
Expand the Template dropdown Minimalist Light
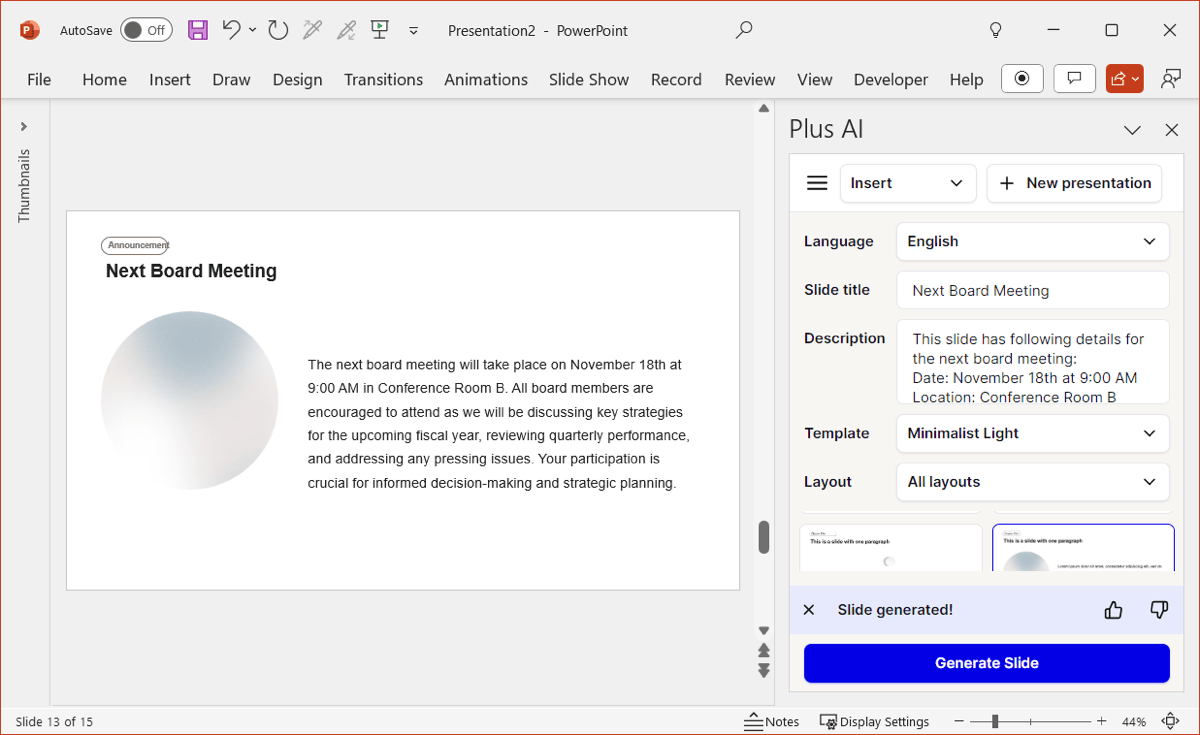(1032, 433)
